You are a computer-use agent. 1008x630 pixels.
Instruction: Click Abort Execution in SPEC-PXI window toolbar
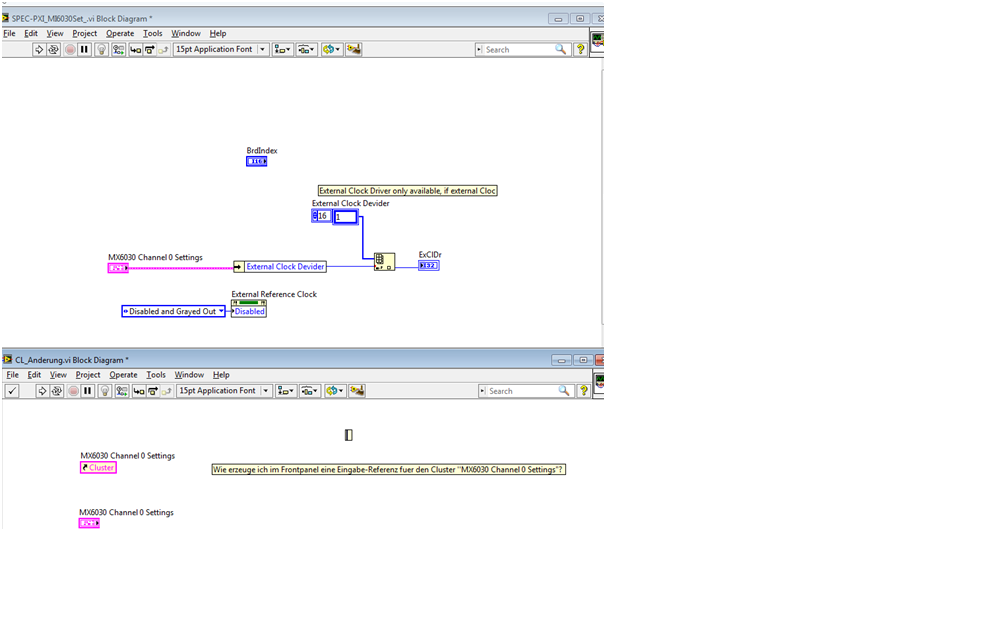70,50
